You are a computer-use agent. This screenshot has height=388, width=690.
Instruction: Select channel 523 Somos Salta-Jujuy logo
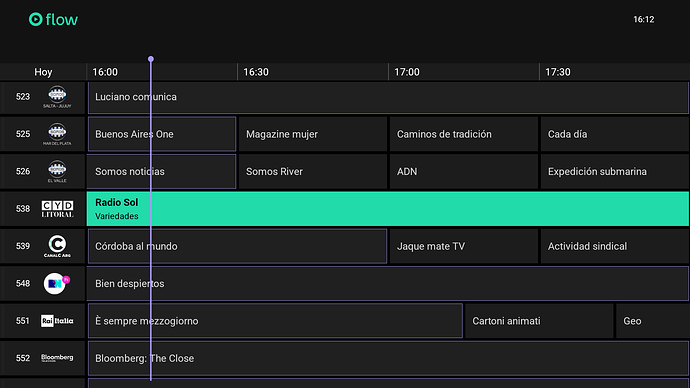[57, 97]
